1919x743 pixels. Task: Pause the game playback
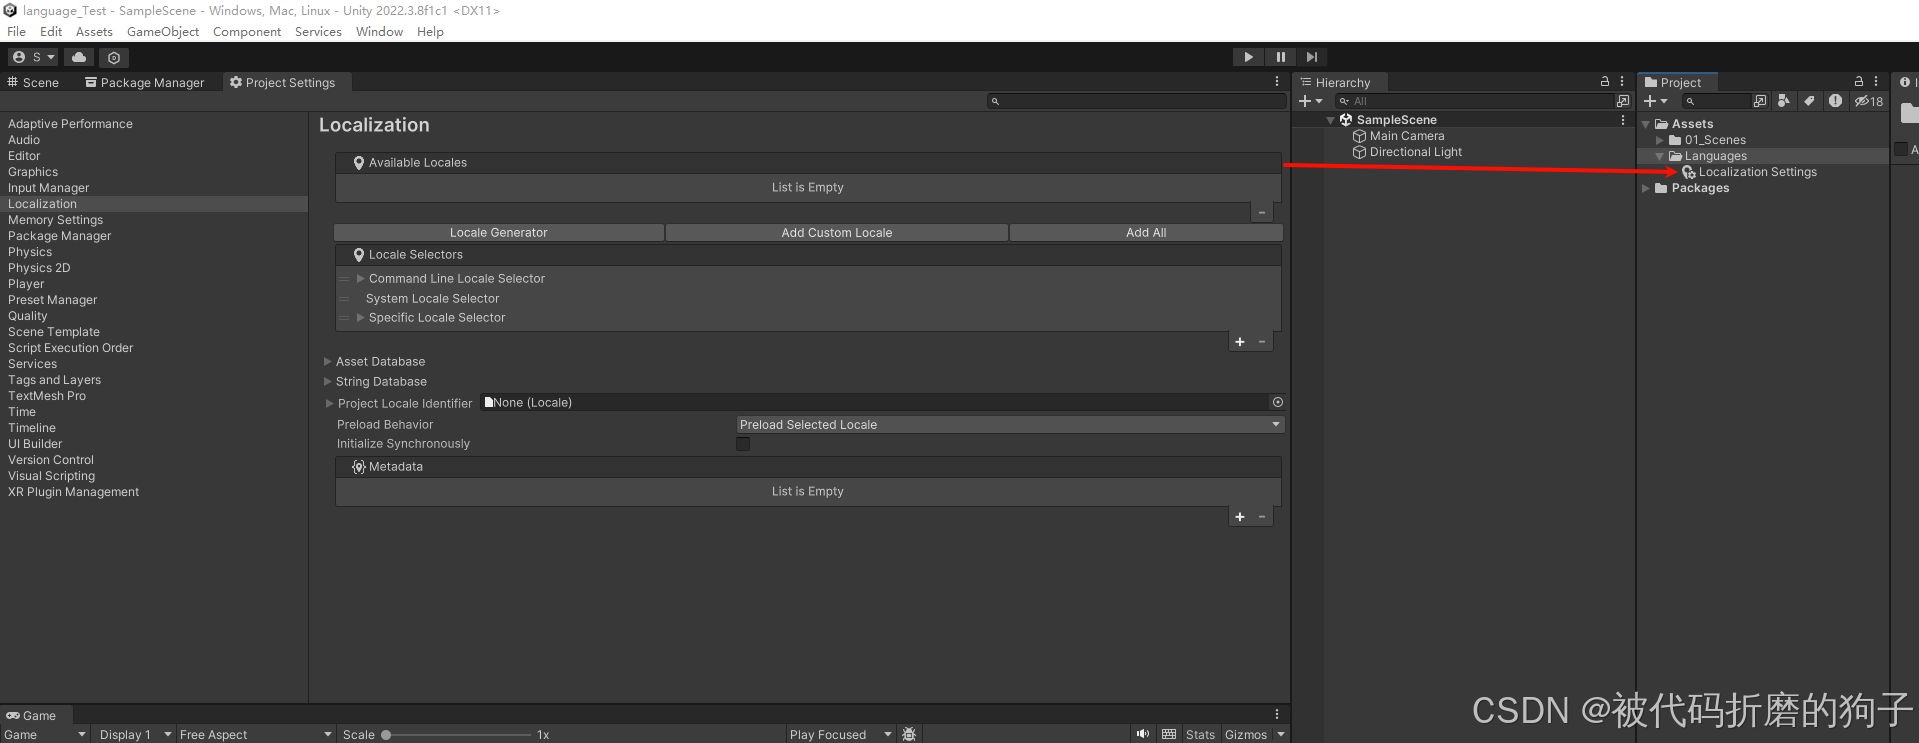[1280, 57]
